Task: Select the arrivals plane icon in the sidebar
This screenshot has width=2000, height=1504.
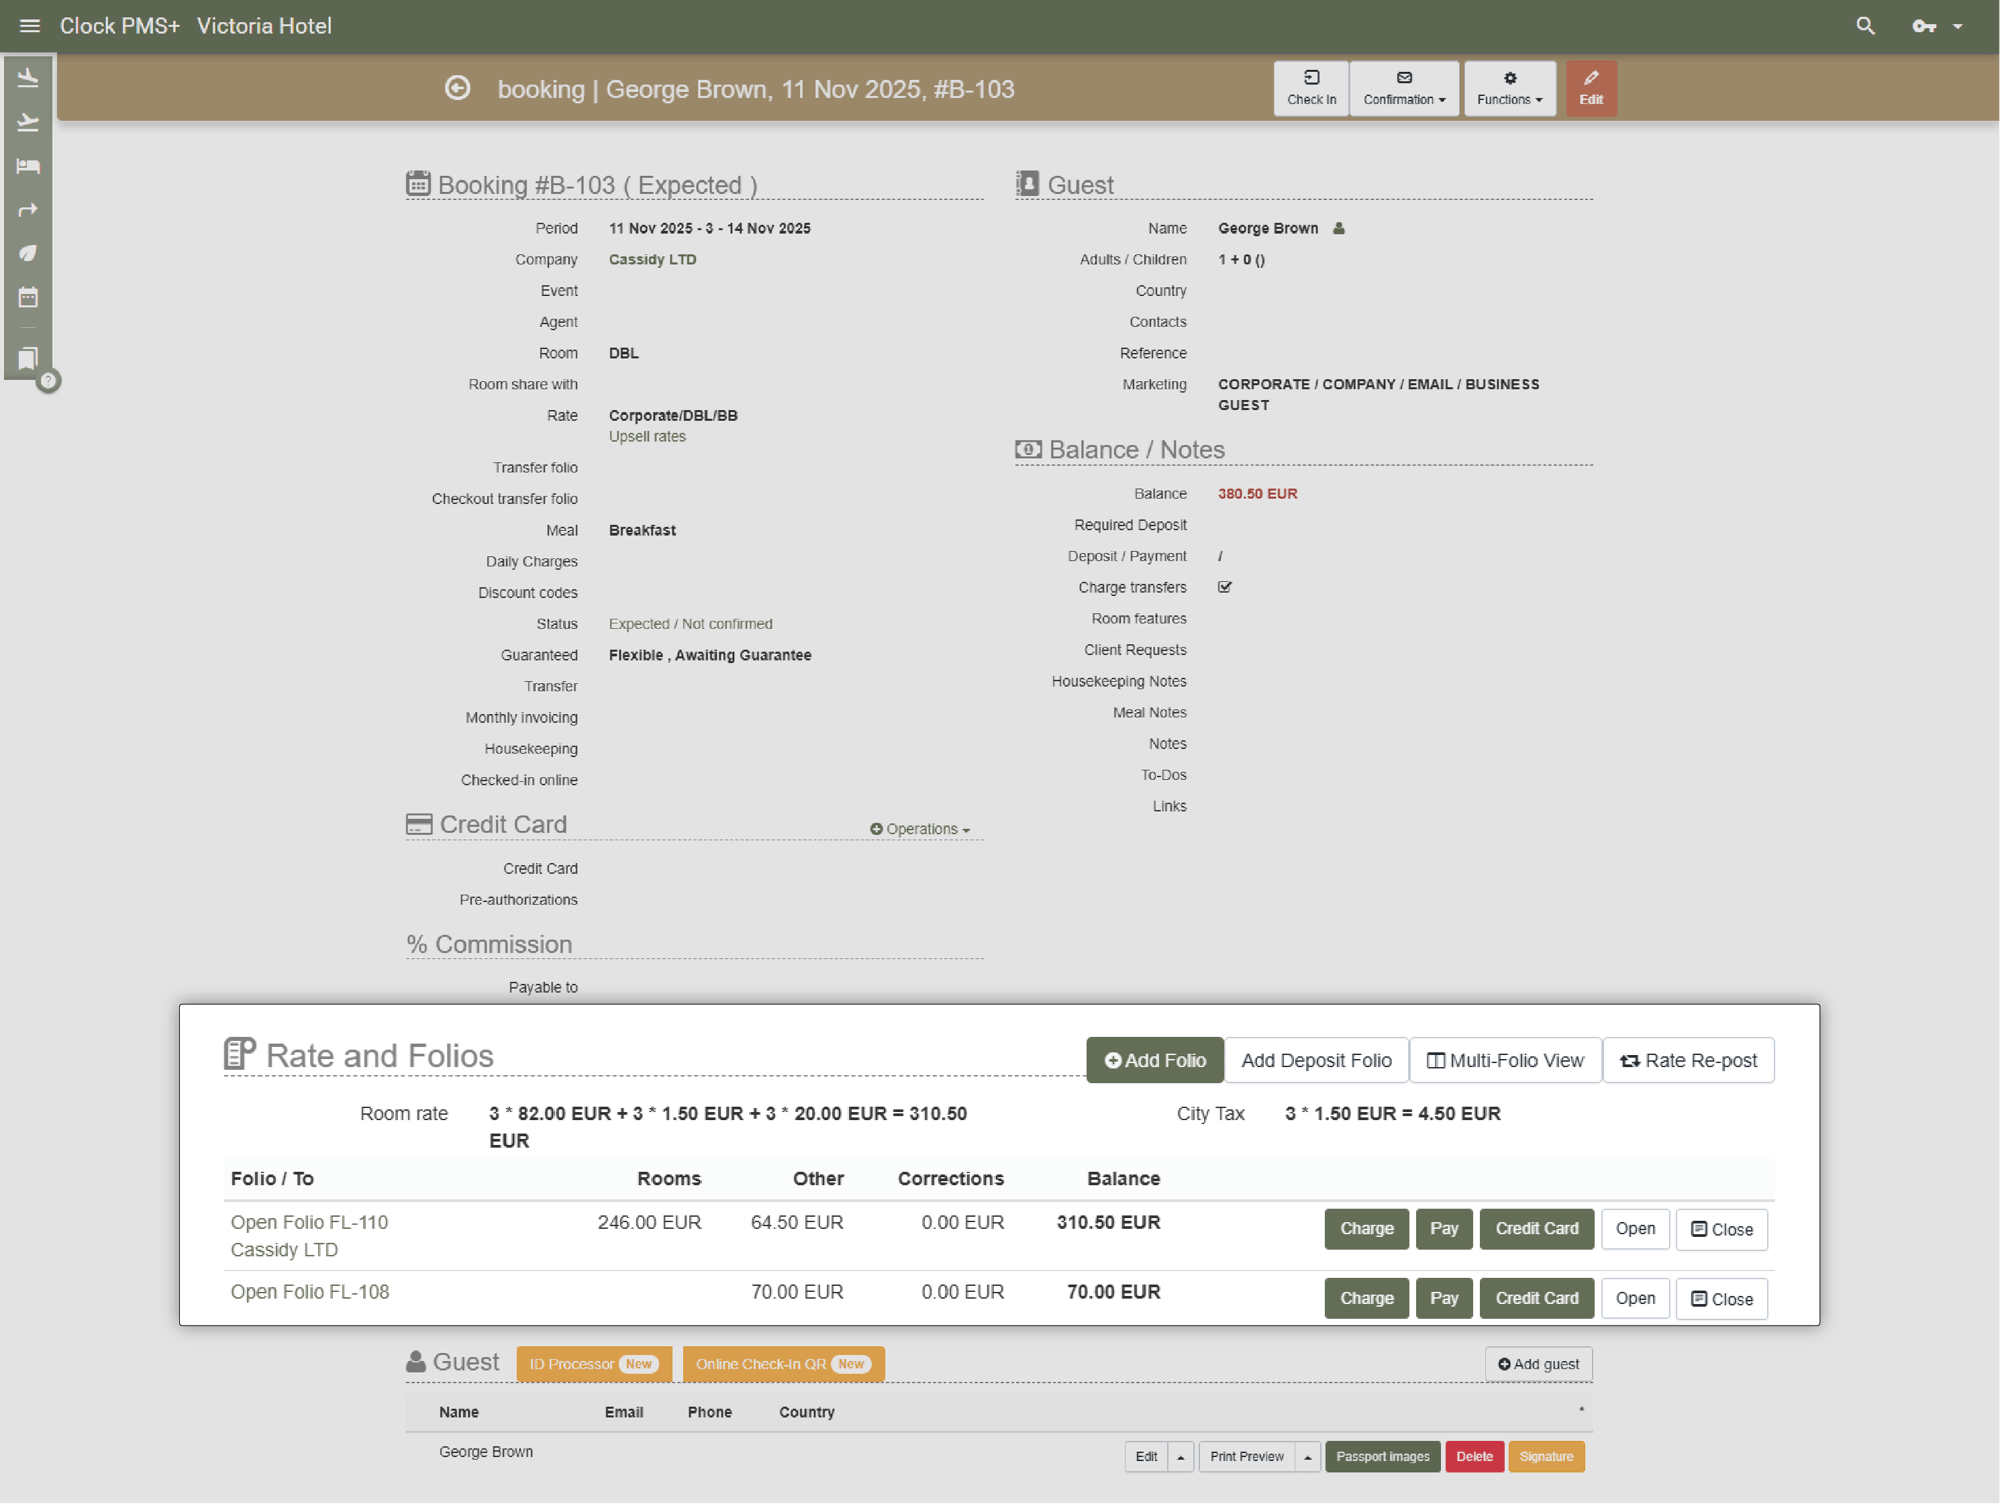Action: pyautogui.click(x=28, y=78)
